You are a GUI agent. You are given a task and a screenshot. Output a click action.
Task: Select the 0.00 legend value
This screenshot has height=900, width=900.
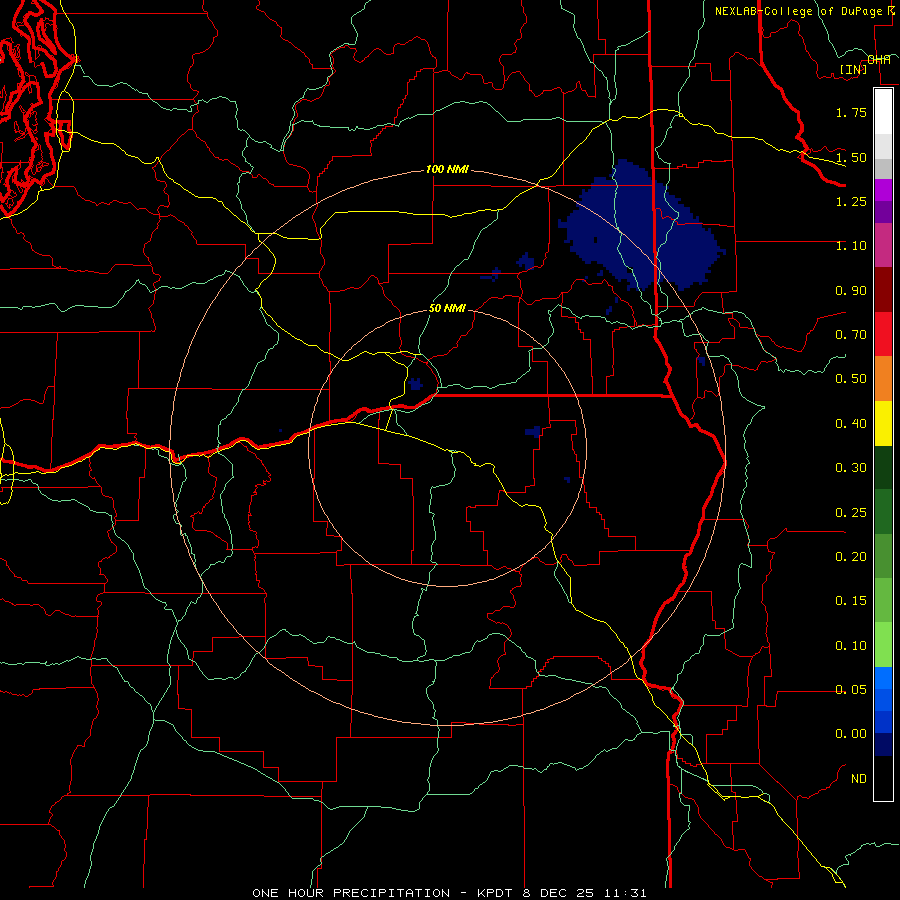[x=851, y=734]
